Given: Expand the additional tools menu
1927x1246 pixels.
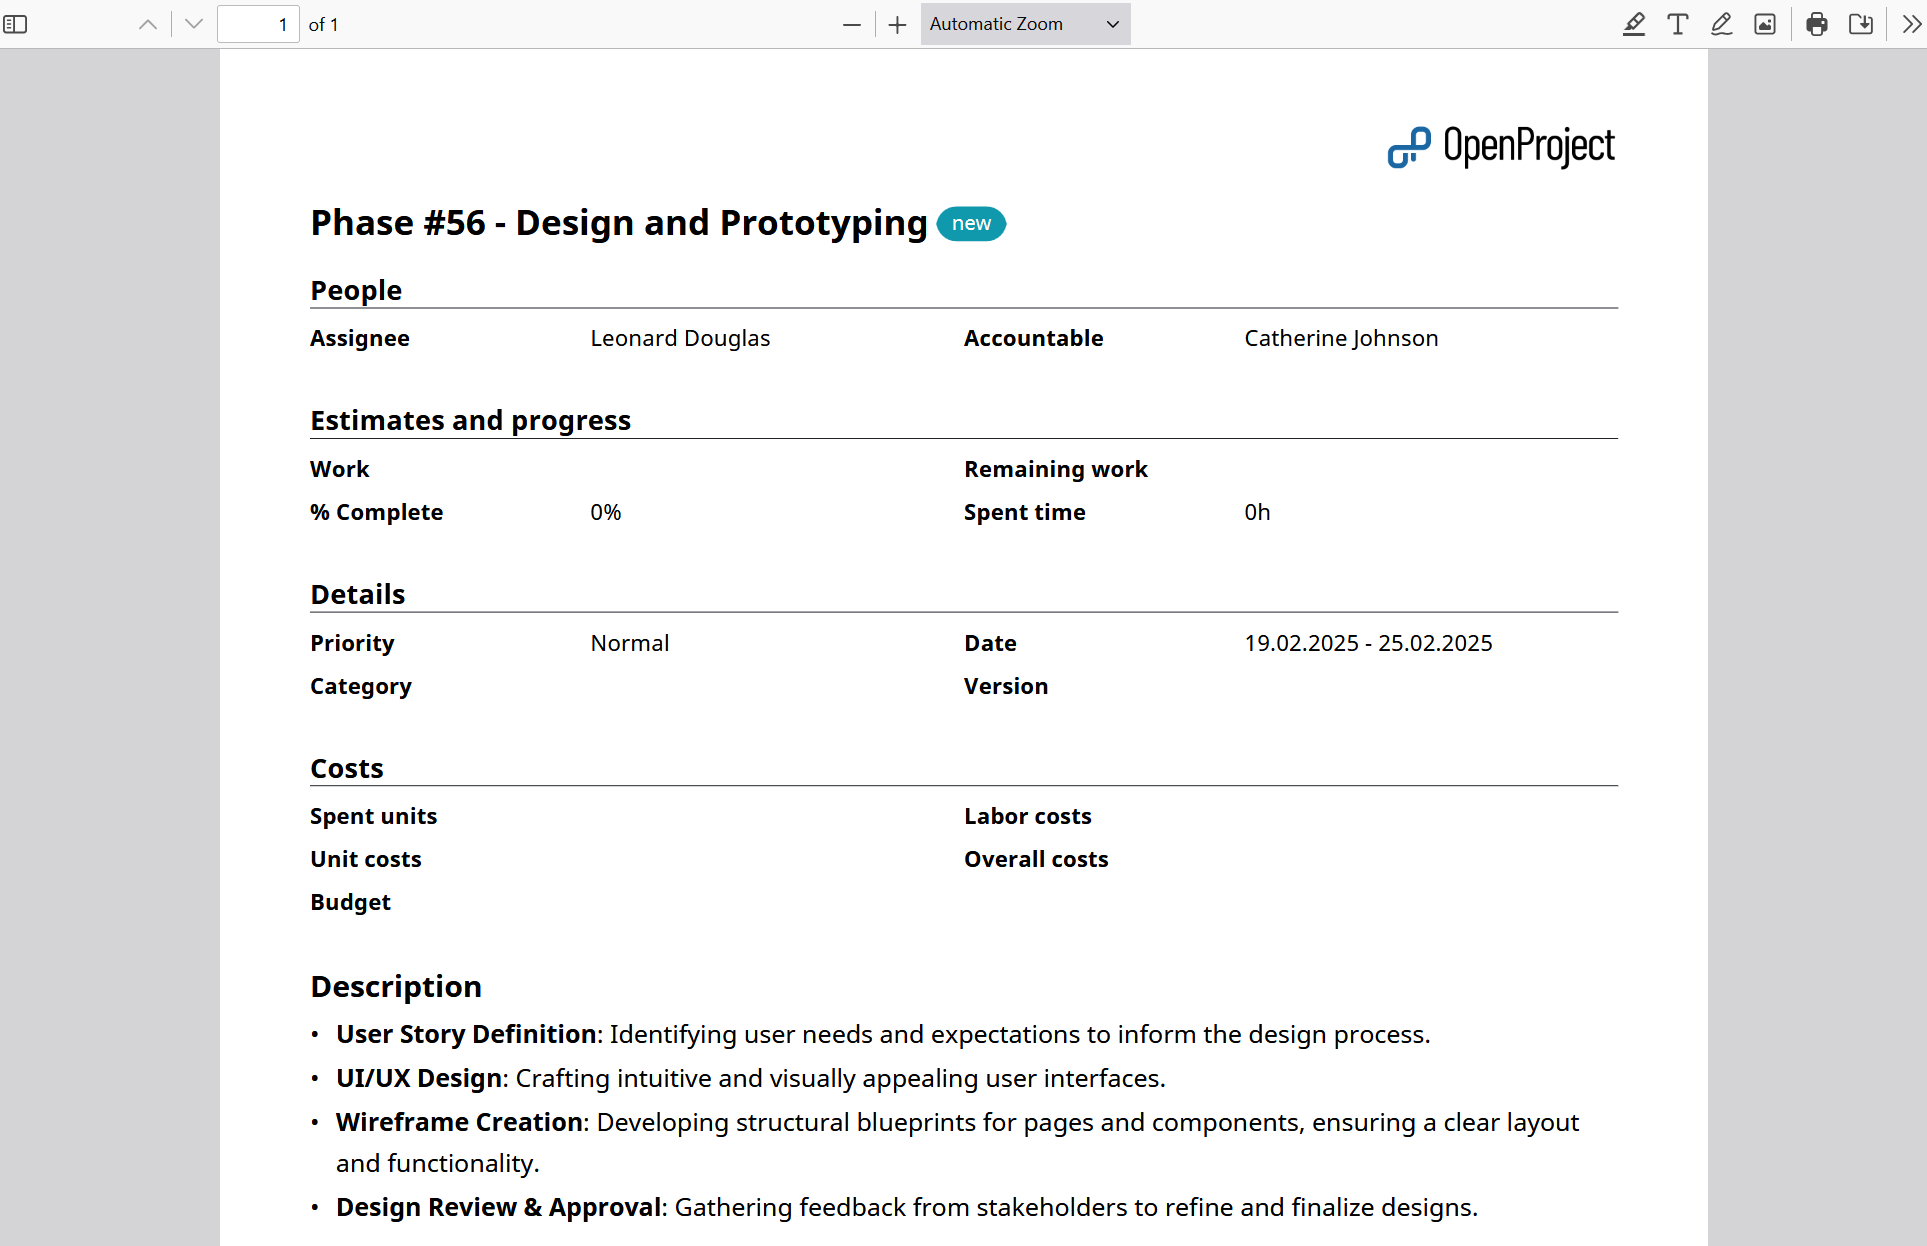Looking at the screenshot, I should 1911,24.
